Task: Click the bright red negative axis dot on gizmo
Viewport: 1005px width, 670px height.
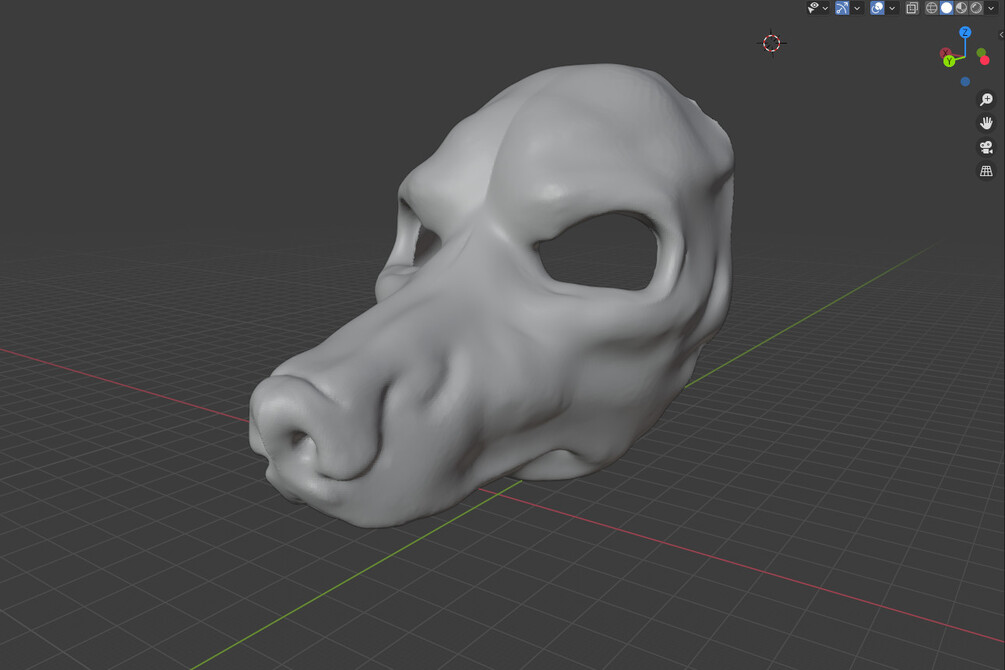Action: (985, 61)
